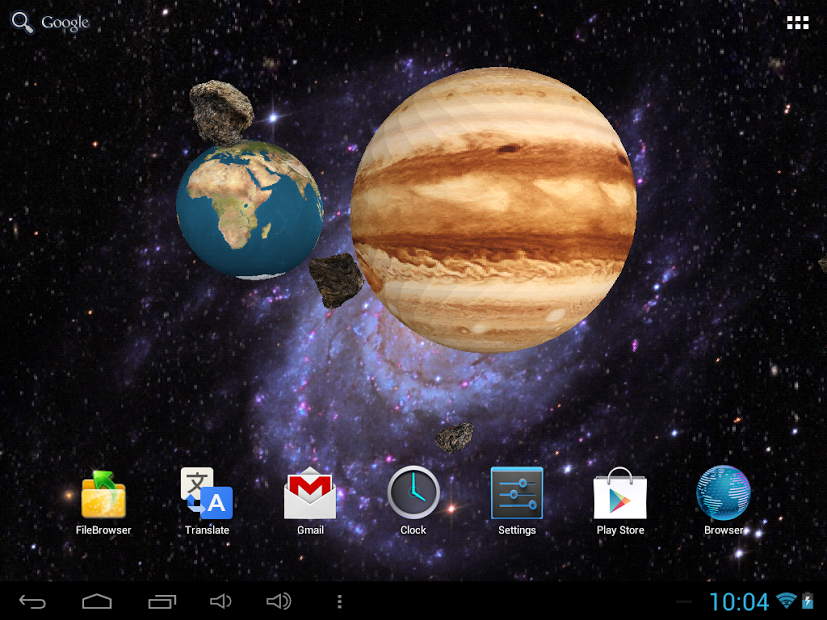The width and height of the screenshot is (827, 620).
Task: Launch the Settings app
Action: pos(517,494)
